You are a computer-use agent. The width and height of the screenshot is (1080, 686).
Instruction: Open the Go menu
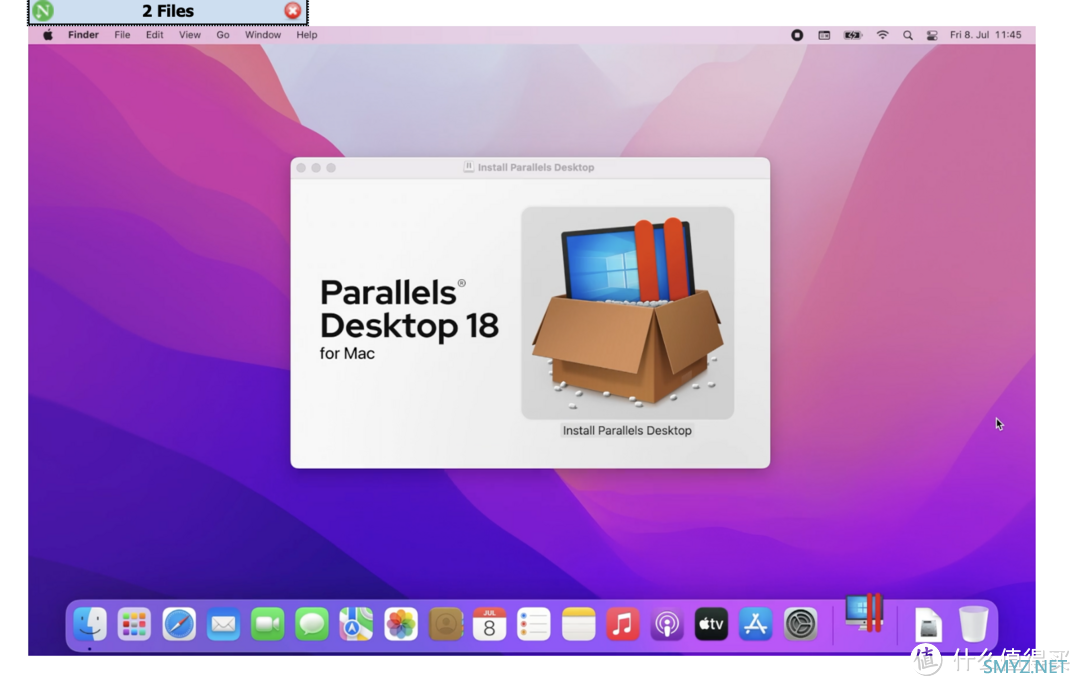(222, 35)
